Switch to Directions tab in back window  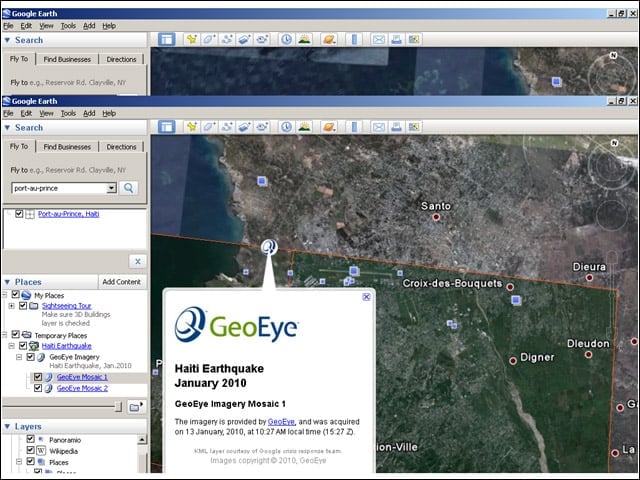click(121, 59)
